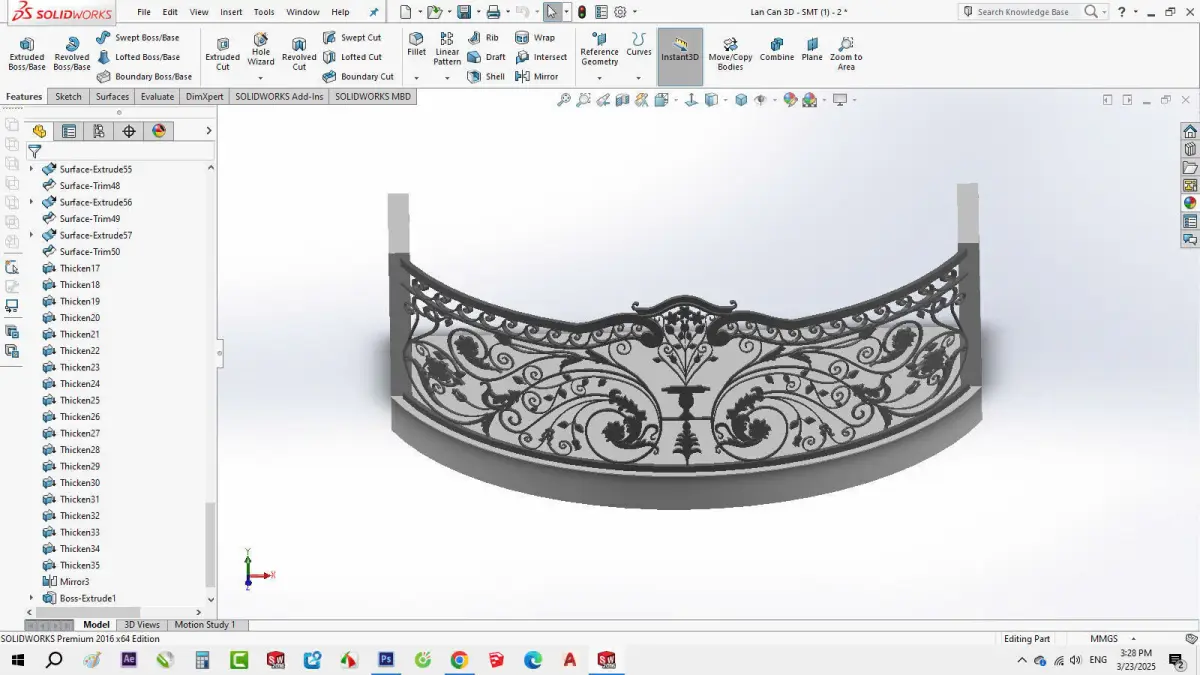1200x675 pixels.
Task: Open the Tools menu
Action: click(264, 12)
